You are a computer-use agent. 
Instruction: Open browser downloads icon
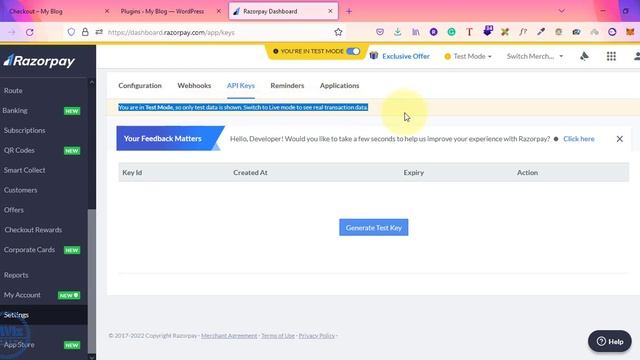398,32
